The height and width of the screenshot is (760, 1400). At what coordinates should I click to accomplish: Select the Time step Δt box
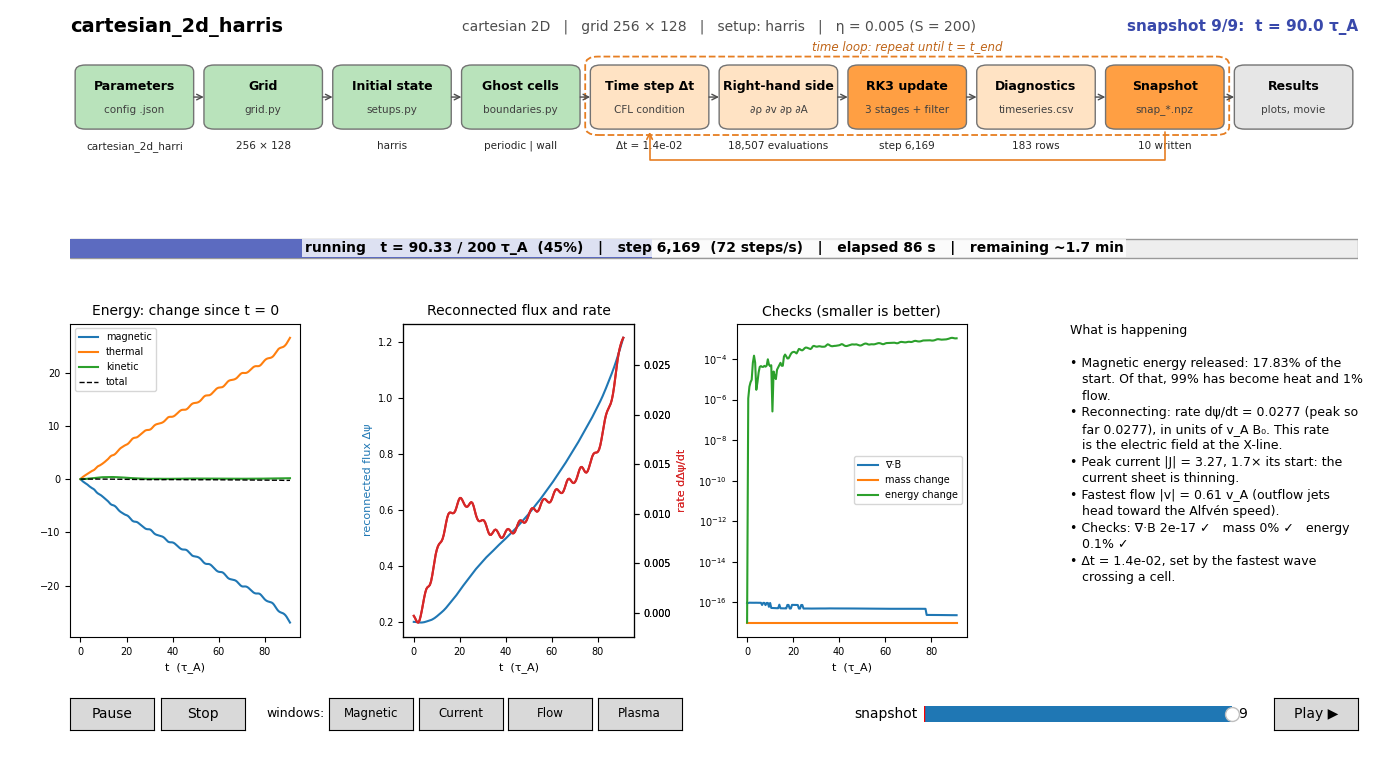tap(650, 97)
